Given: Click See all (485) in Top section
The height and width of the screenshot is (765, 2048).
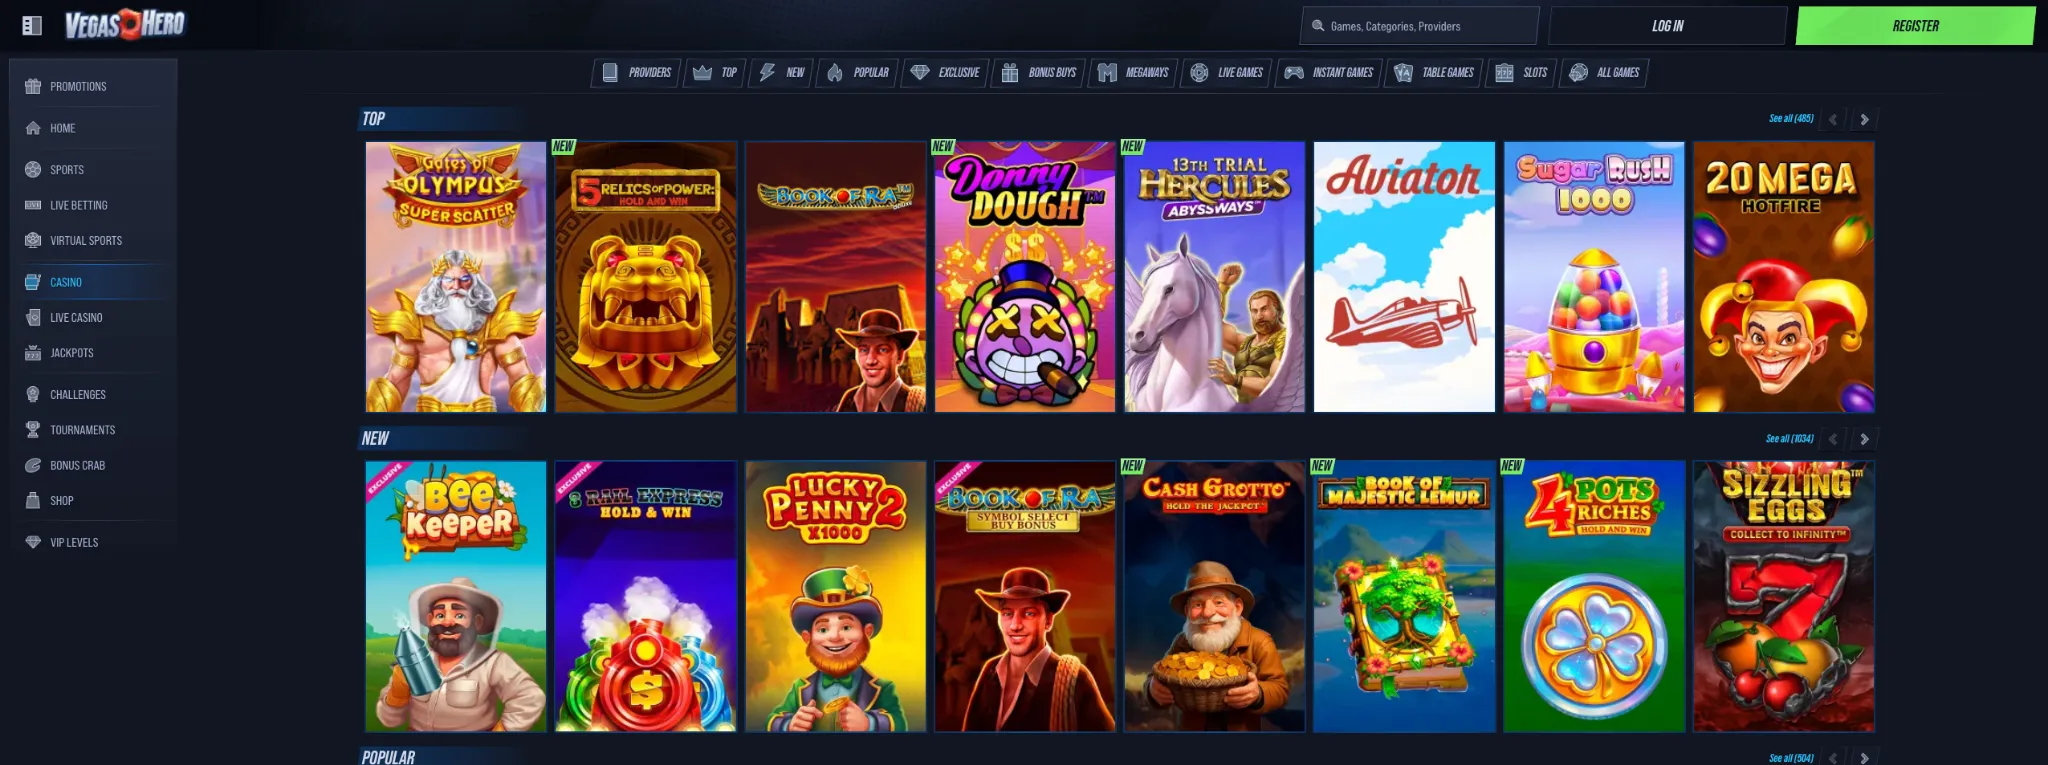Looking at the screenshot, I should 1791,119.
